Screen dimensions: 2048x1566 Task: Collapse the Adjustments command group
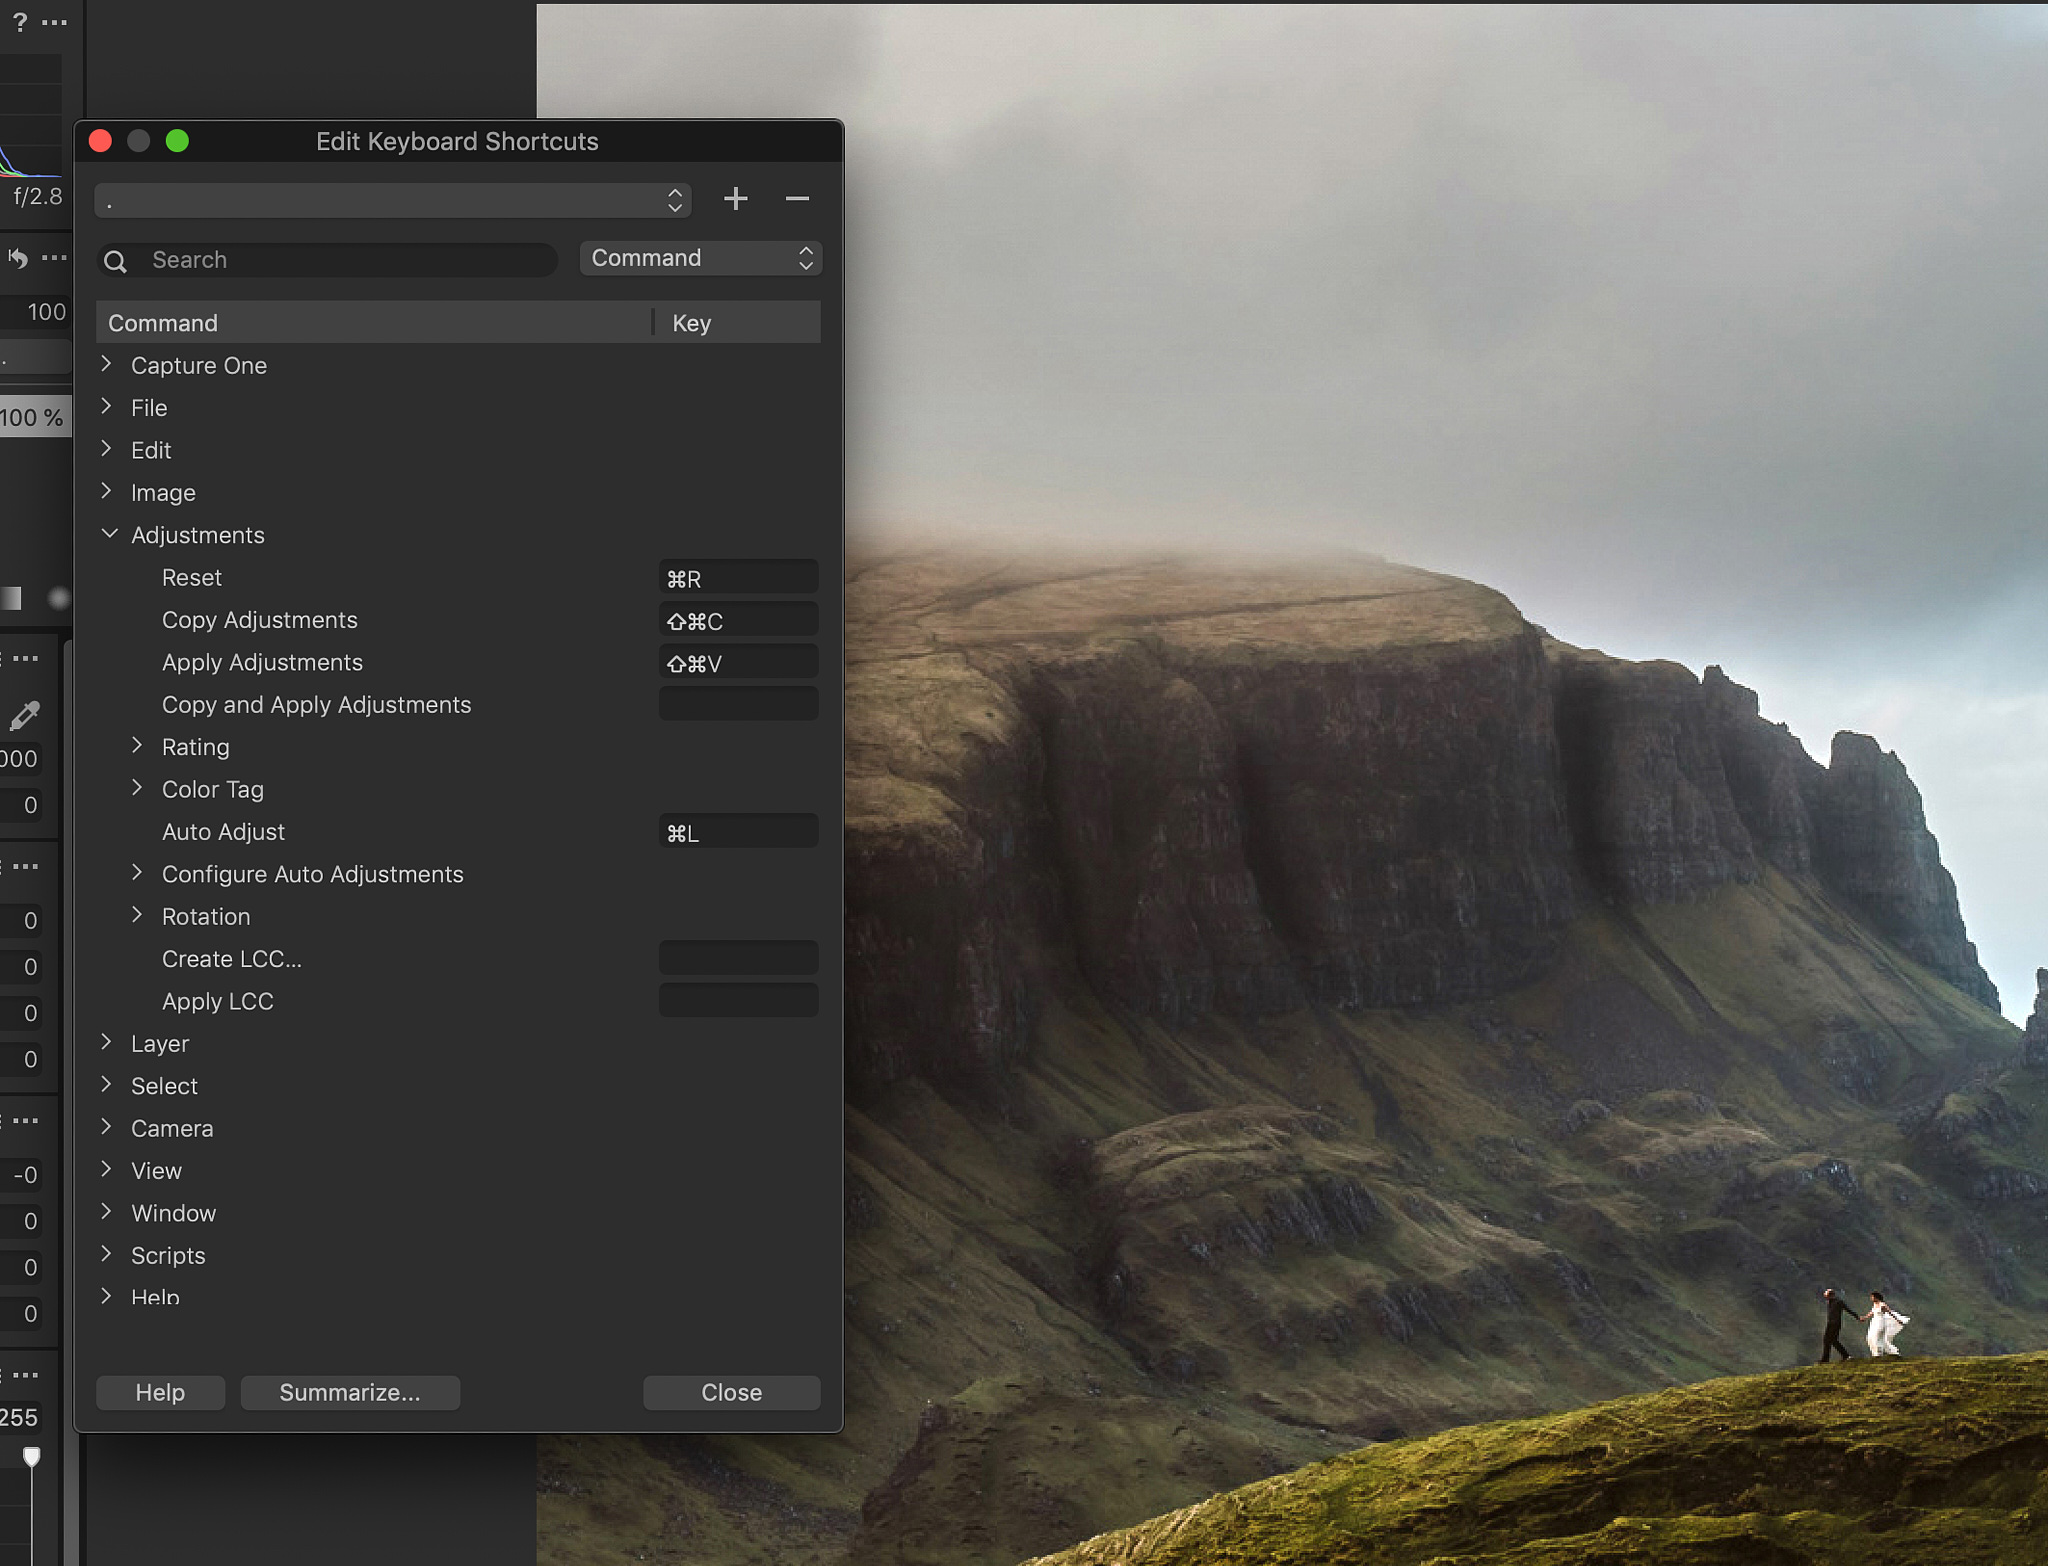110,533
